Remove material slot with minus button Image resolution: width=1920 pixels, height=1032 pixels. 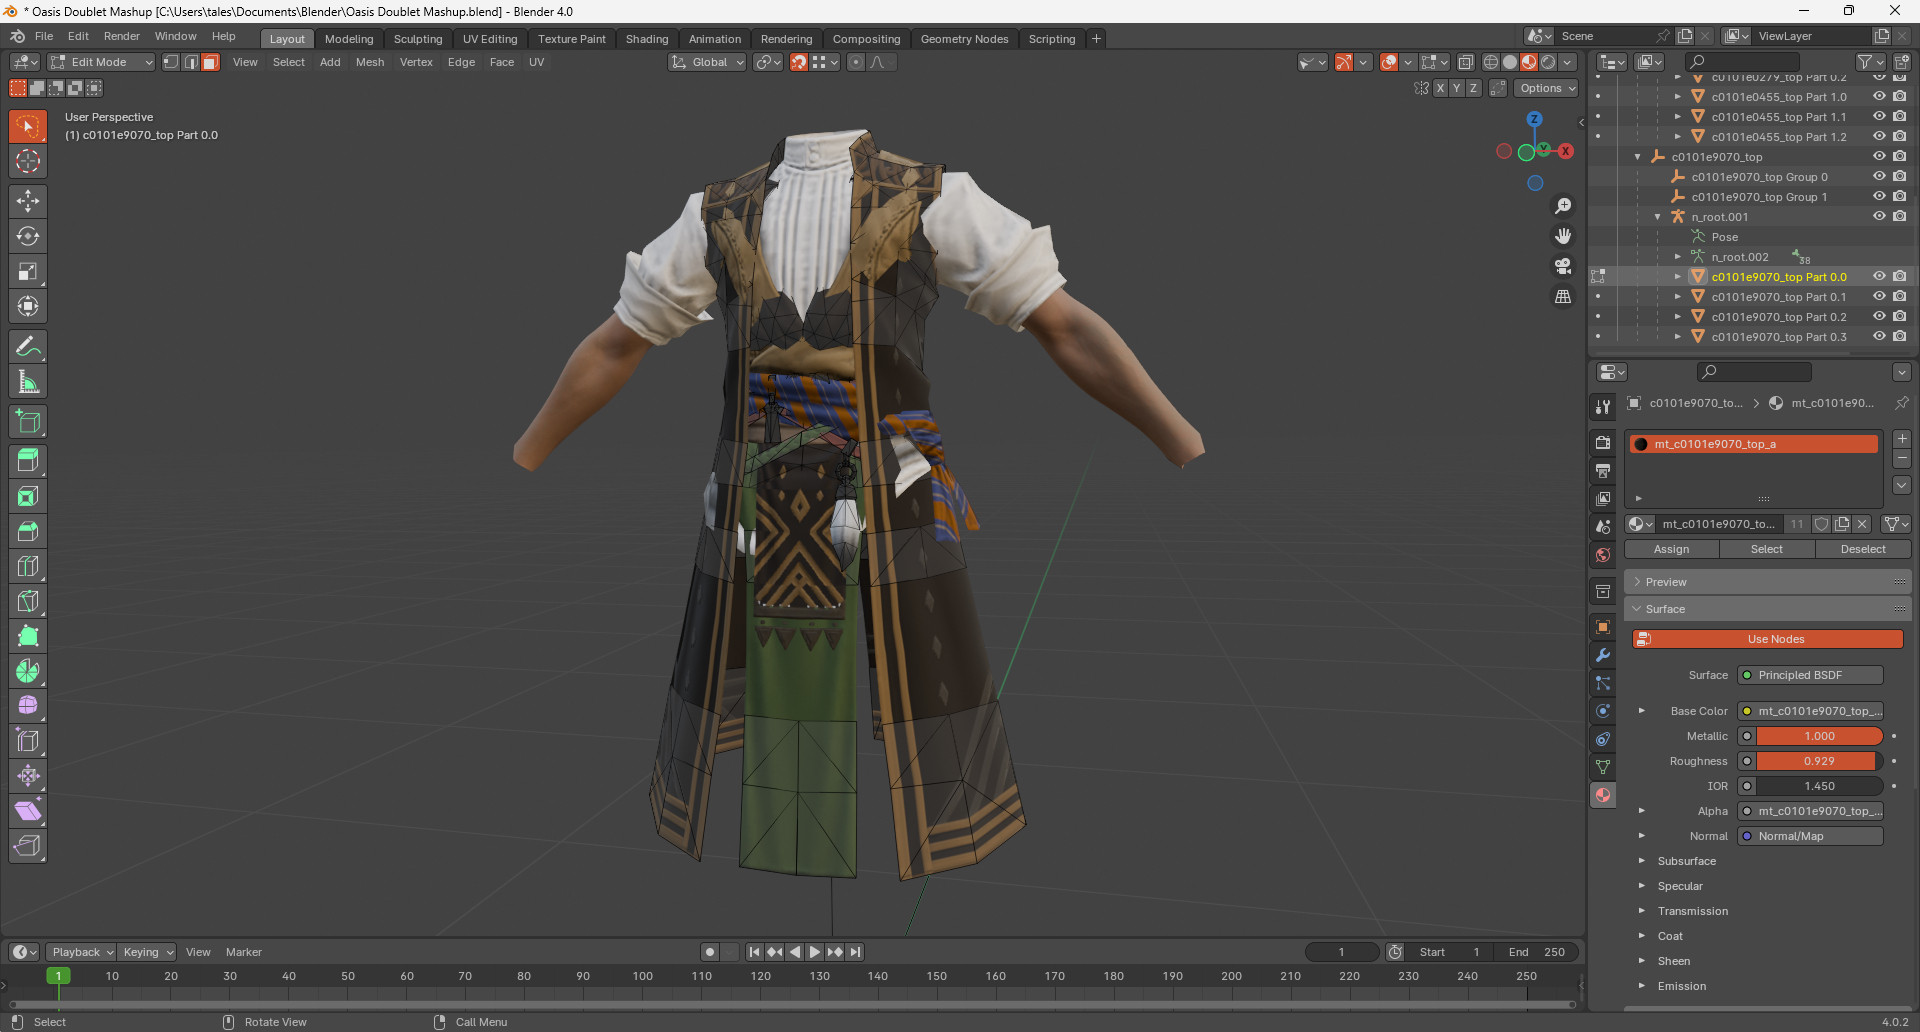coord(1902,459)
